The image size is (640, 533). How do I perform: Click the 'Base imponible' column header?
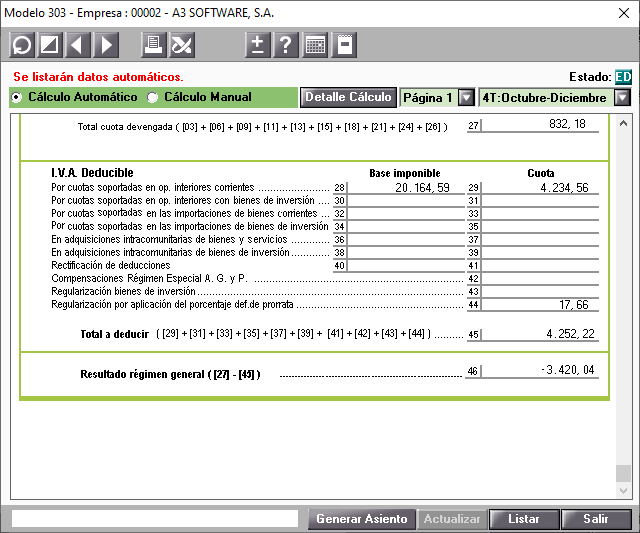[x=405, y=173]
